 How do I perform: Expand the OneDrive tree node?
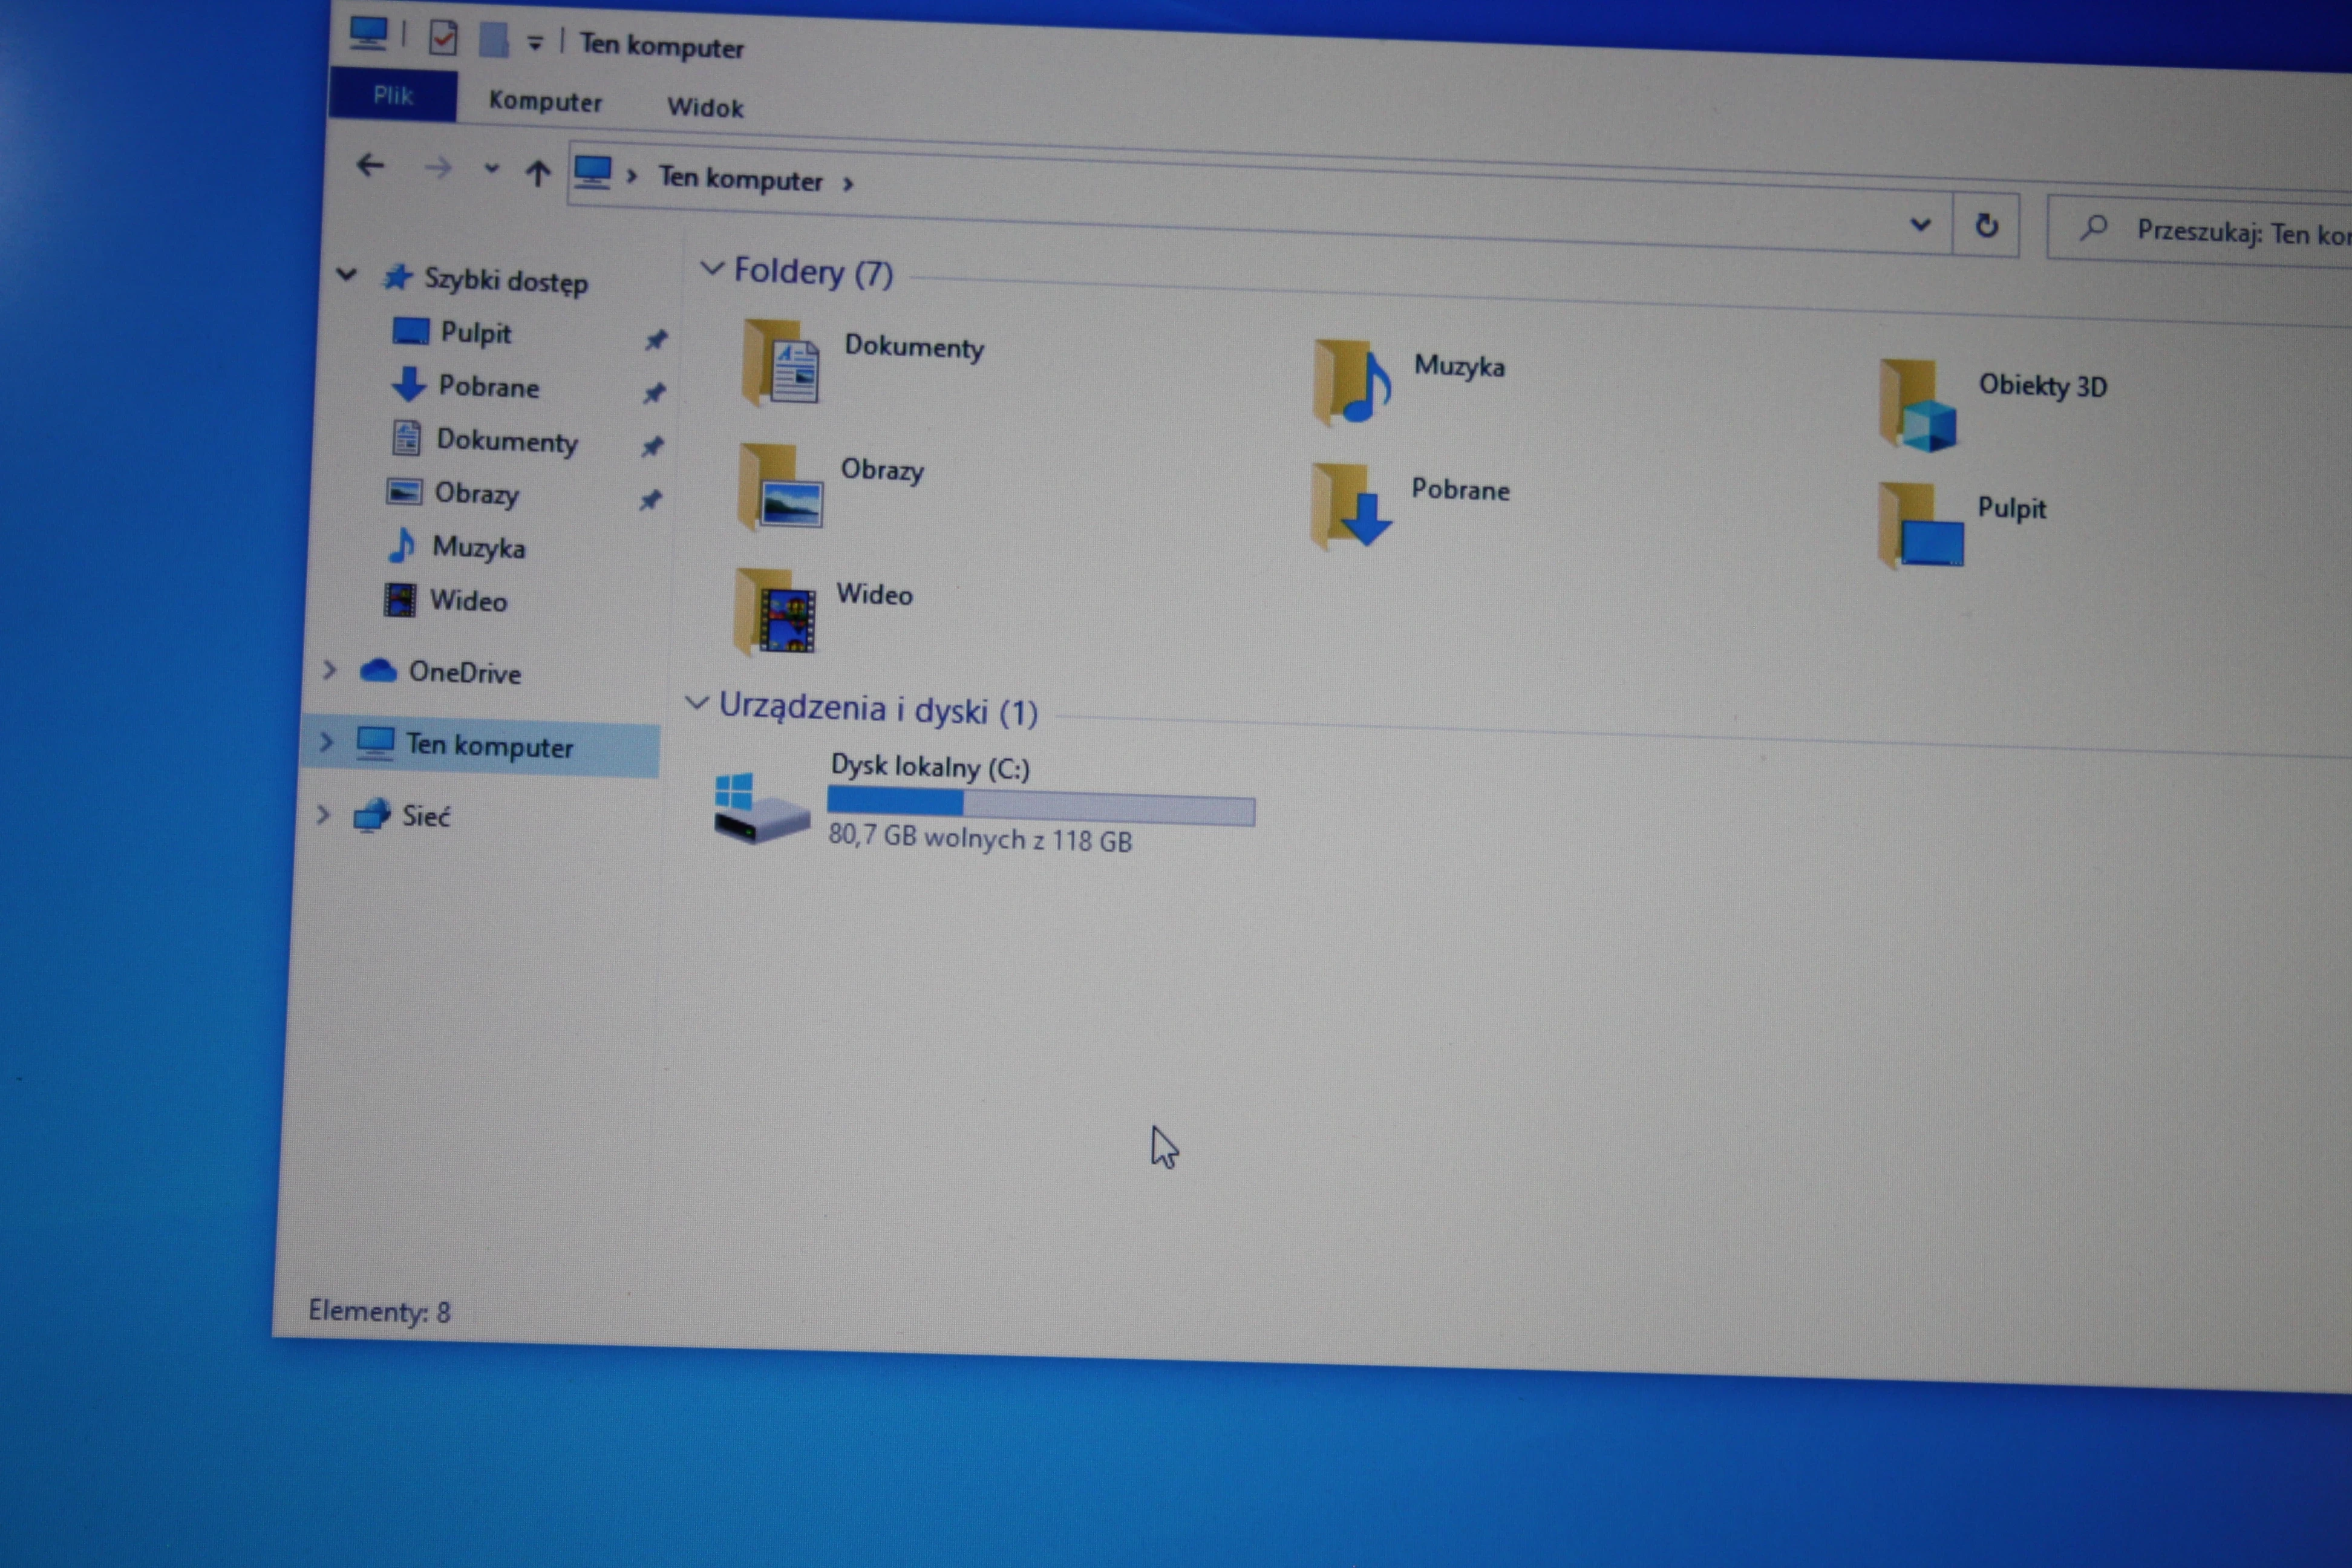click(x=329, y=669)
